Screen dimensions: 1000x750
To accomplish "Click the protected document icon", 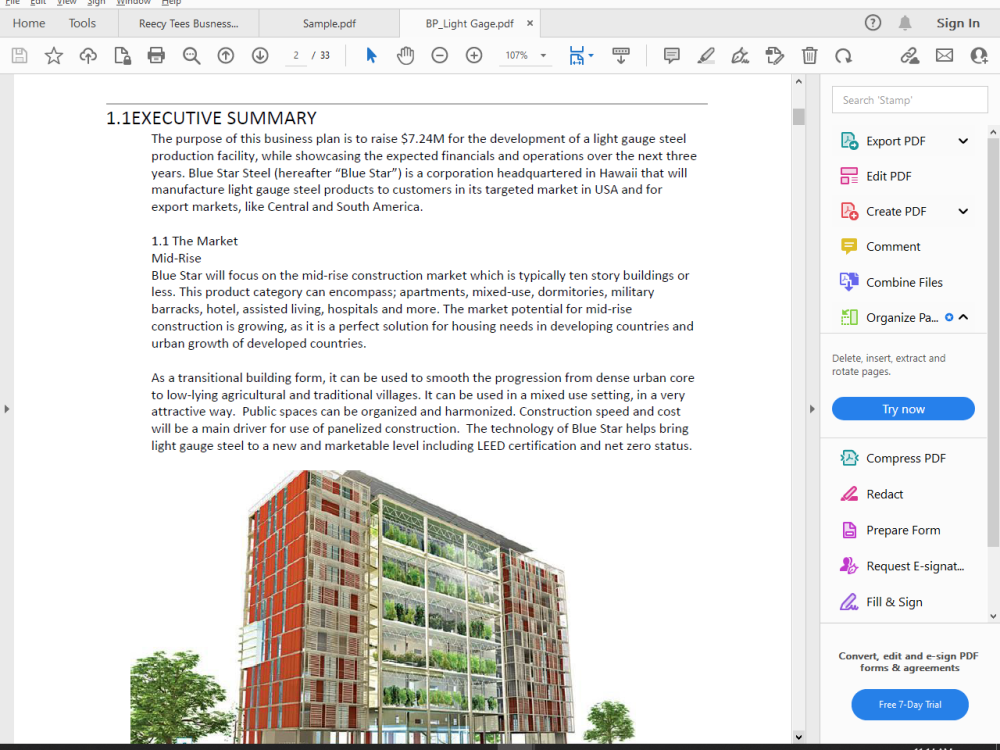I will (x=122, y=55).
